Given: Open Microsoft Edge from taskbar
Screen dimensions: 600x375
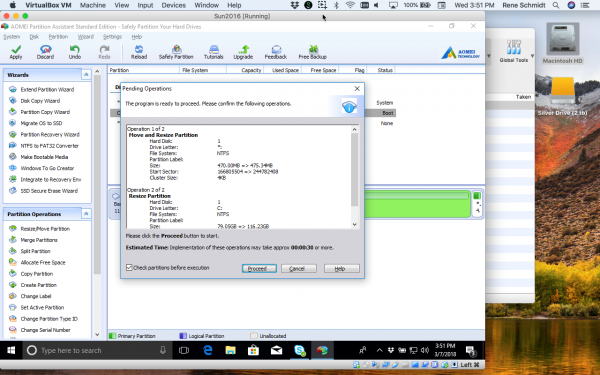Looking at the screenshot, I should click(x=208, y=350).
